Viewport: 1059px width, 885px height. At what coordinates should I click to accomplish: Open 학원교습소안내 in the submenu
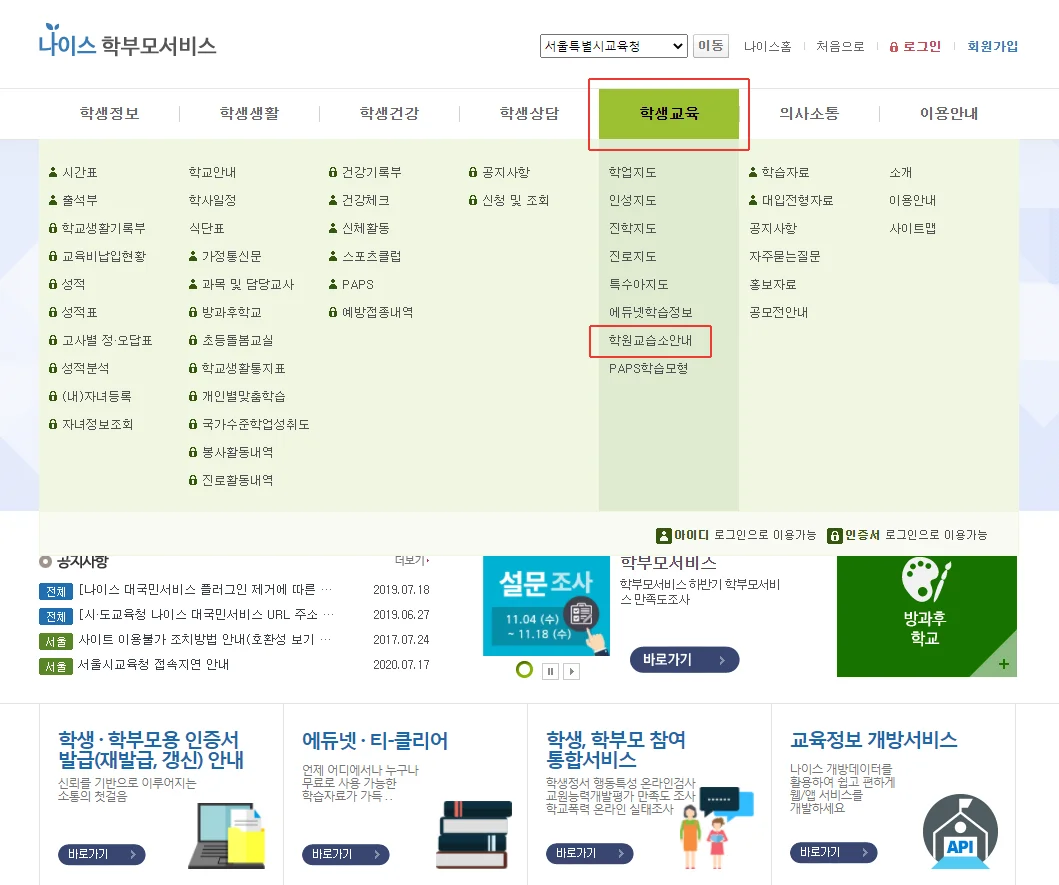click(x=650, y=340)
